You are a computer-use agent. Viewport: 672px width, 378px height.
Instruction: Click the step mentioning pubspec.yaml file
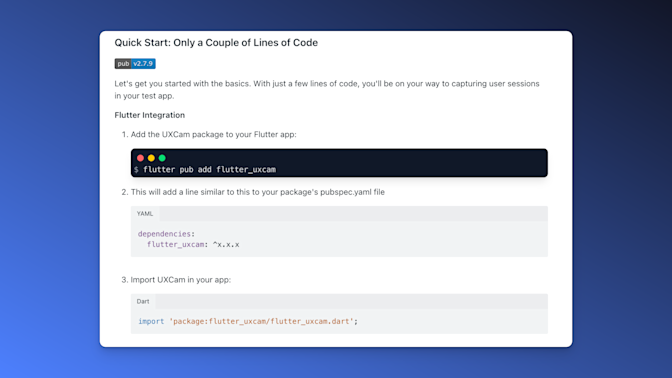click(x=258, y=192)
